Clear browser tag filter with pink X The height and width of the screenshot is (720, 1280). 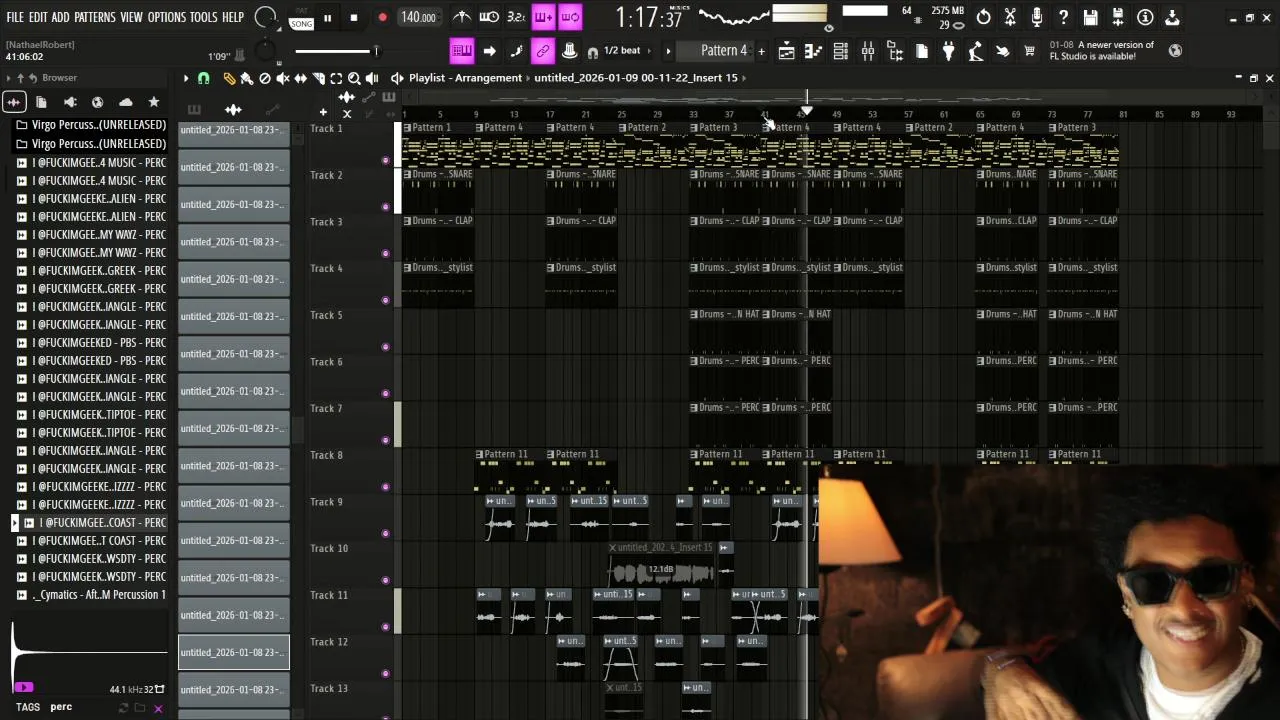click(x=158, y=708)
